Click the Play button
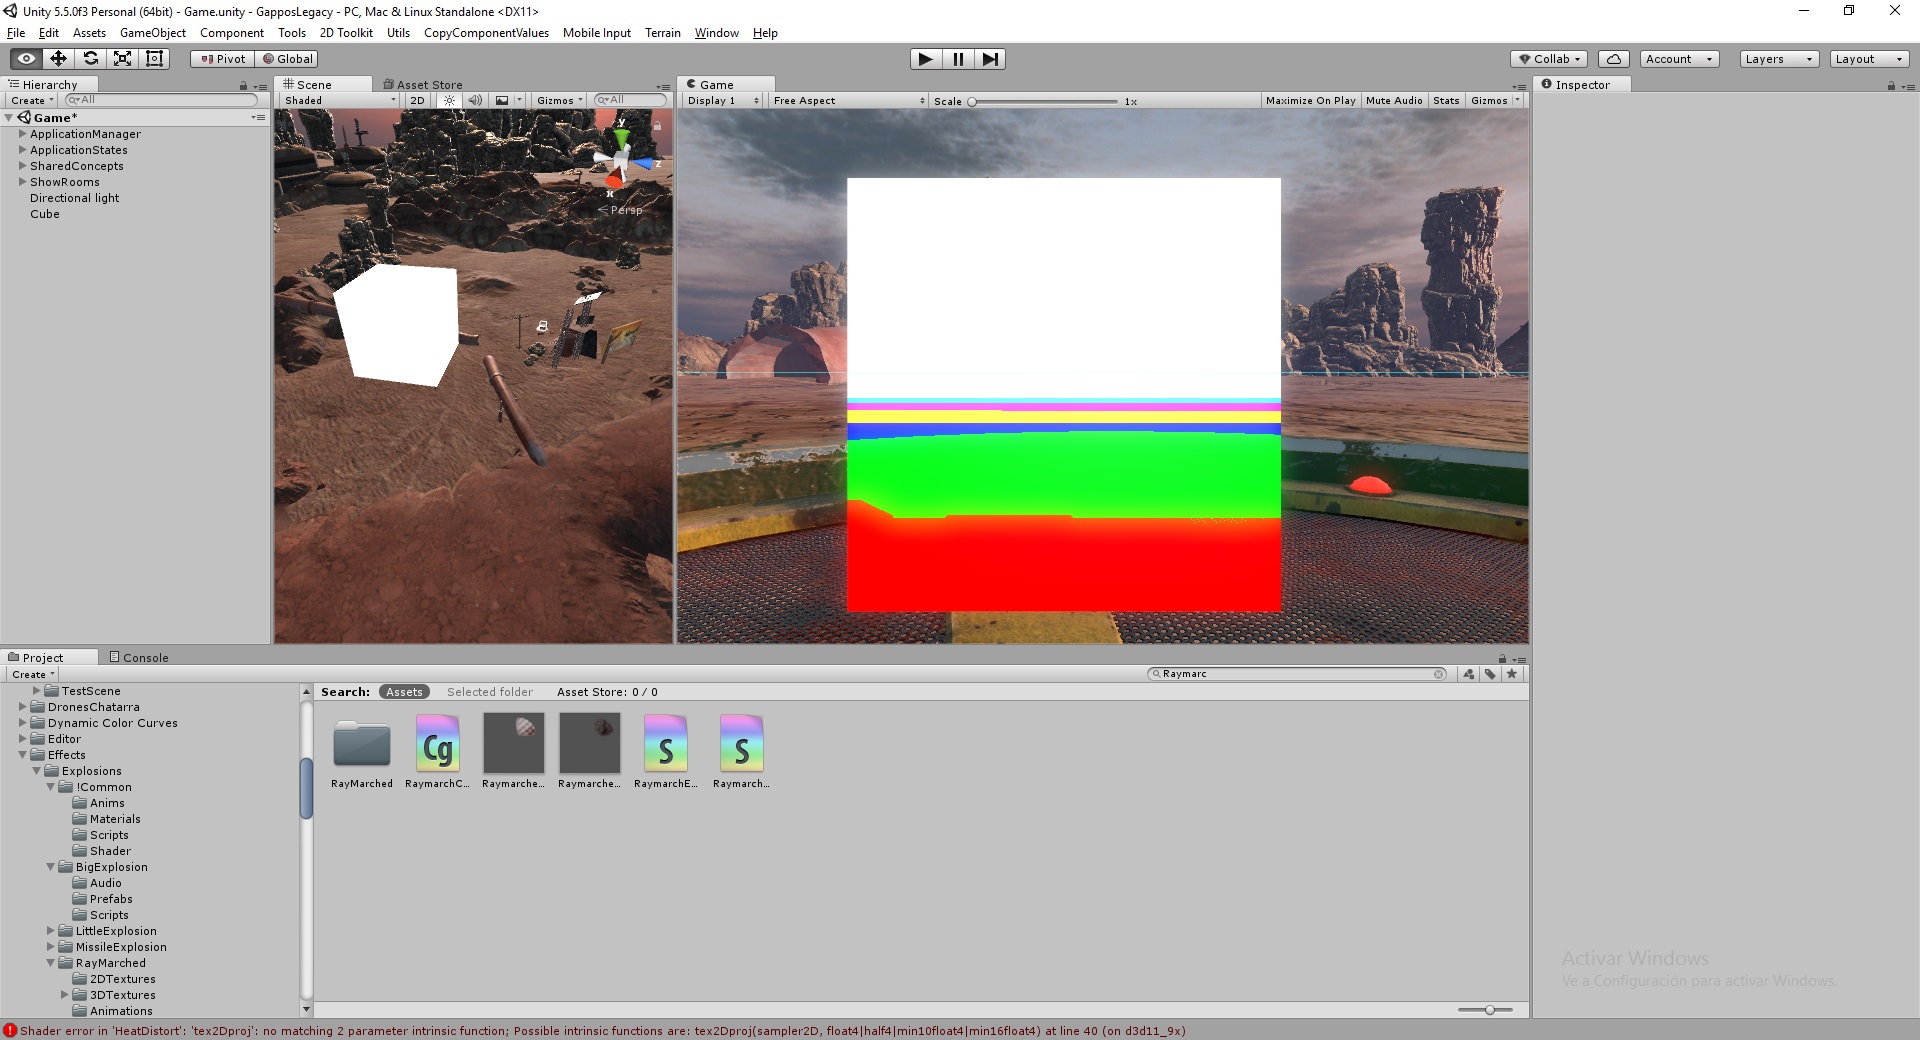Screen dimensions: 1920x1040 pyautogui.click(x=926, y=59)
